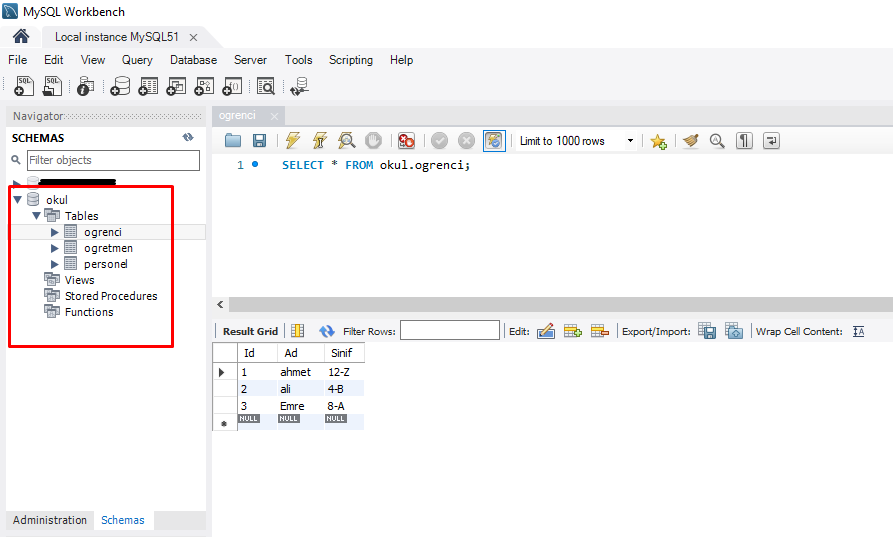Switch to the Administration tab
Image resolution: width=893 pixels, height=537 pixels.
(x=50, y=520)
